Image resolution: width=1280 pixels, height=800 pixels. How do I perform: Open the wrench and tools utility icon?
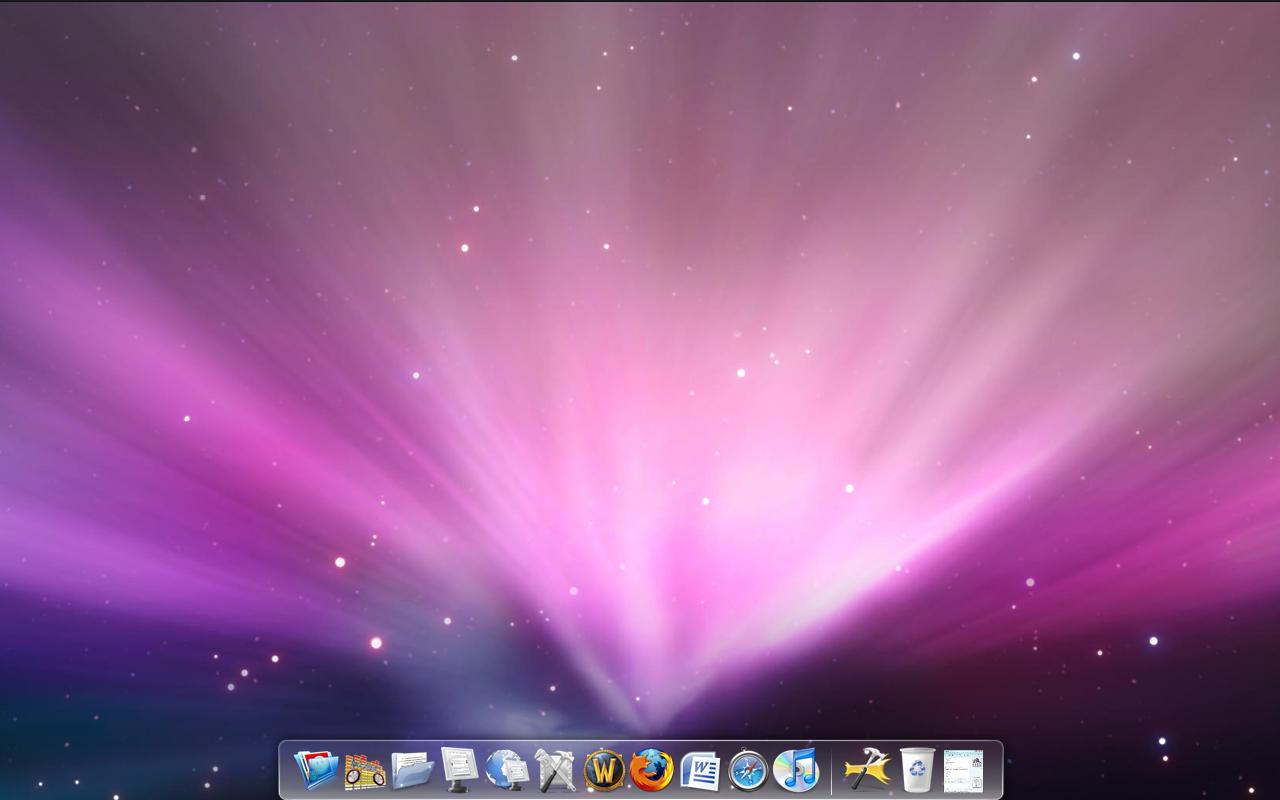[556, 770]
